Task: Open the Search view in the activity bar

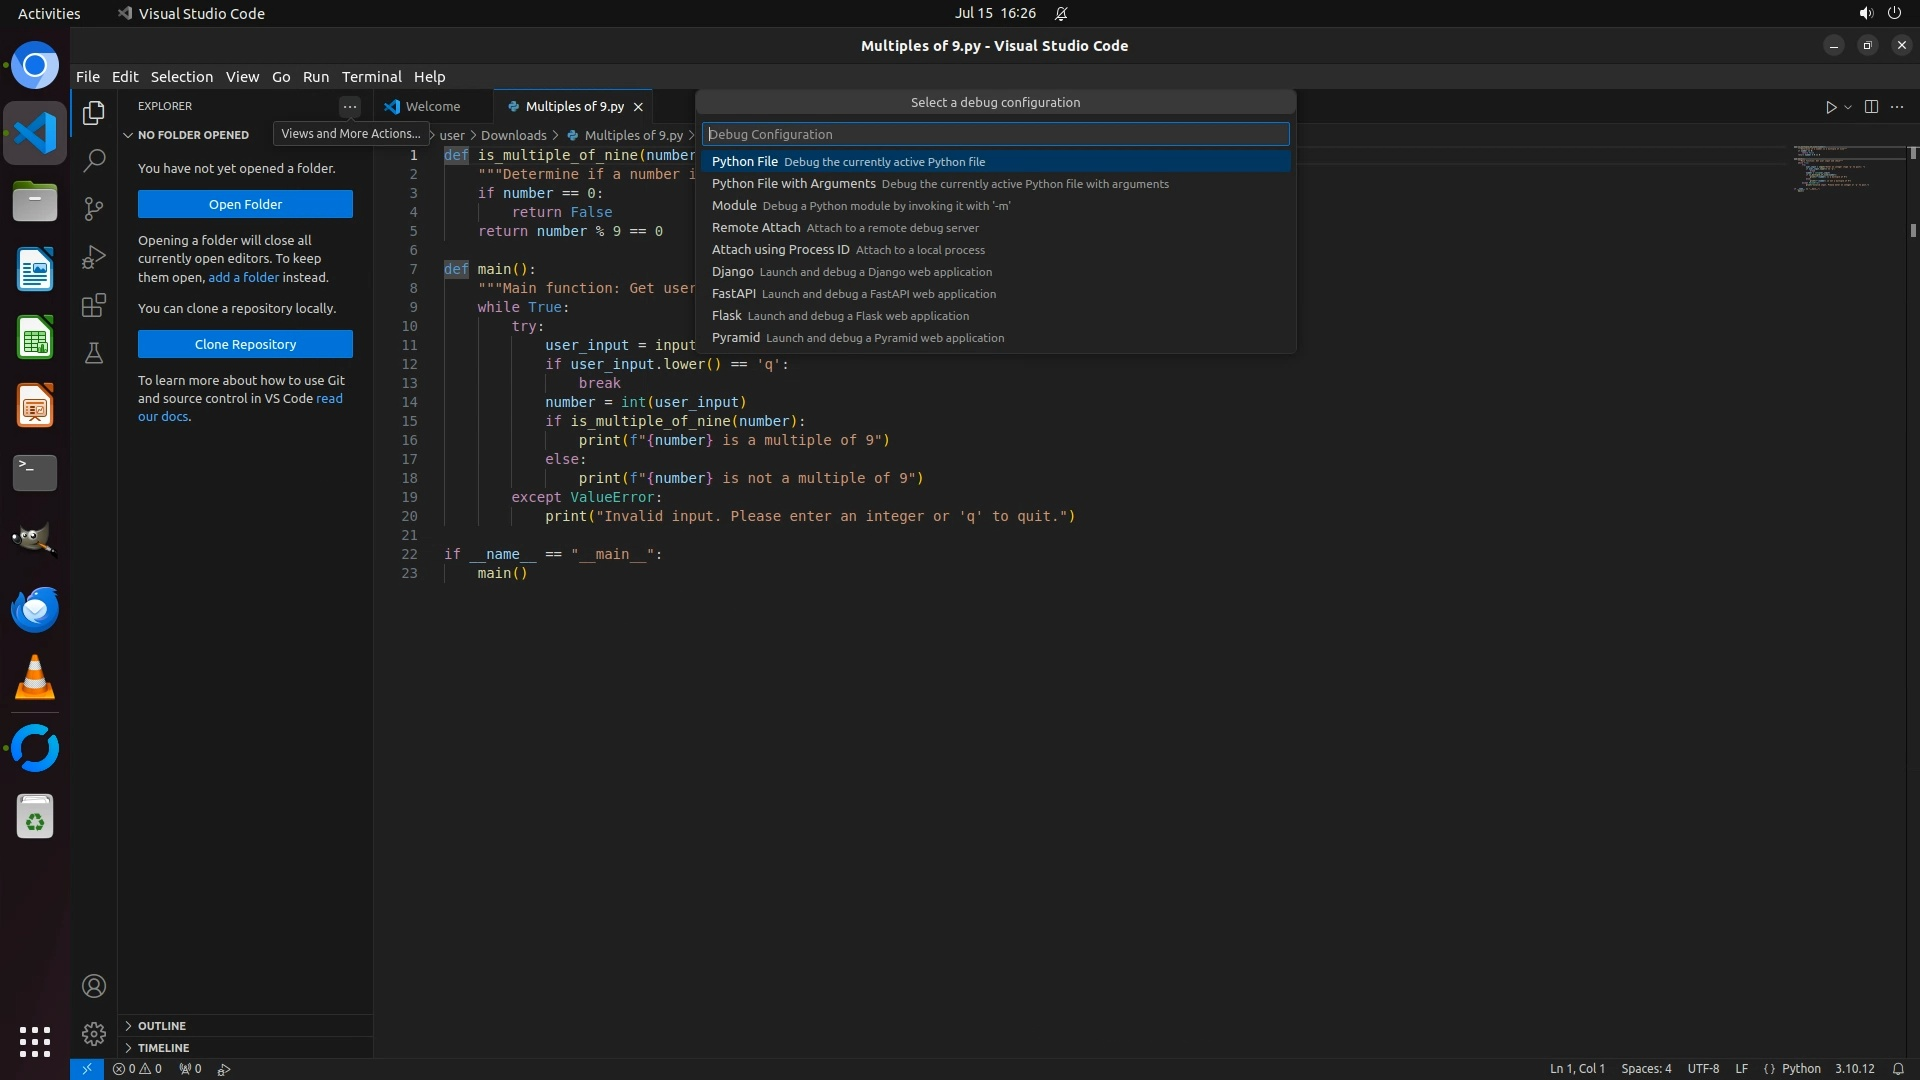Action: pyautogui.click(x=94, y=160)
